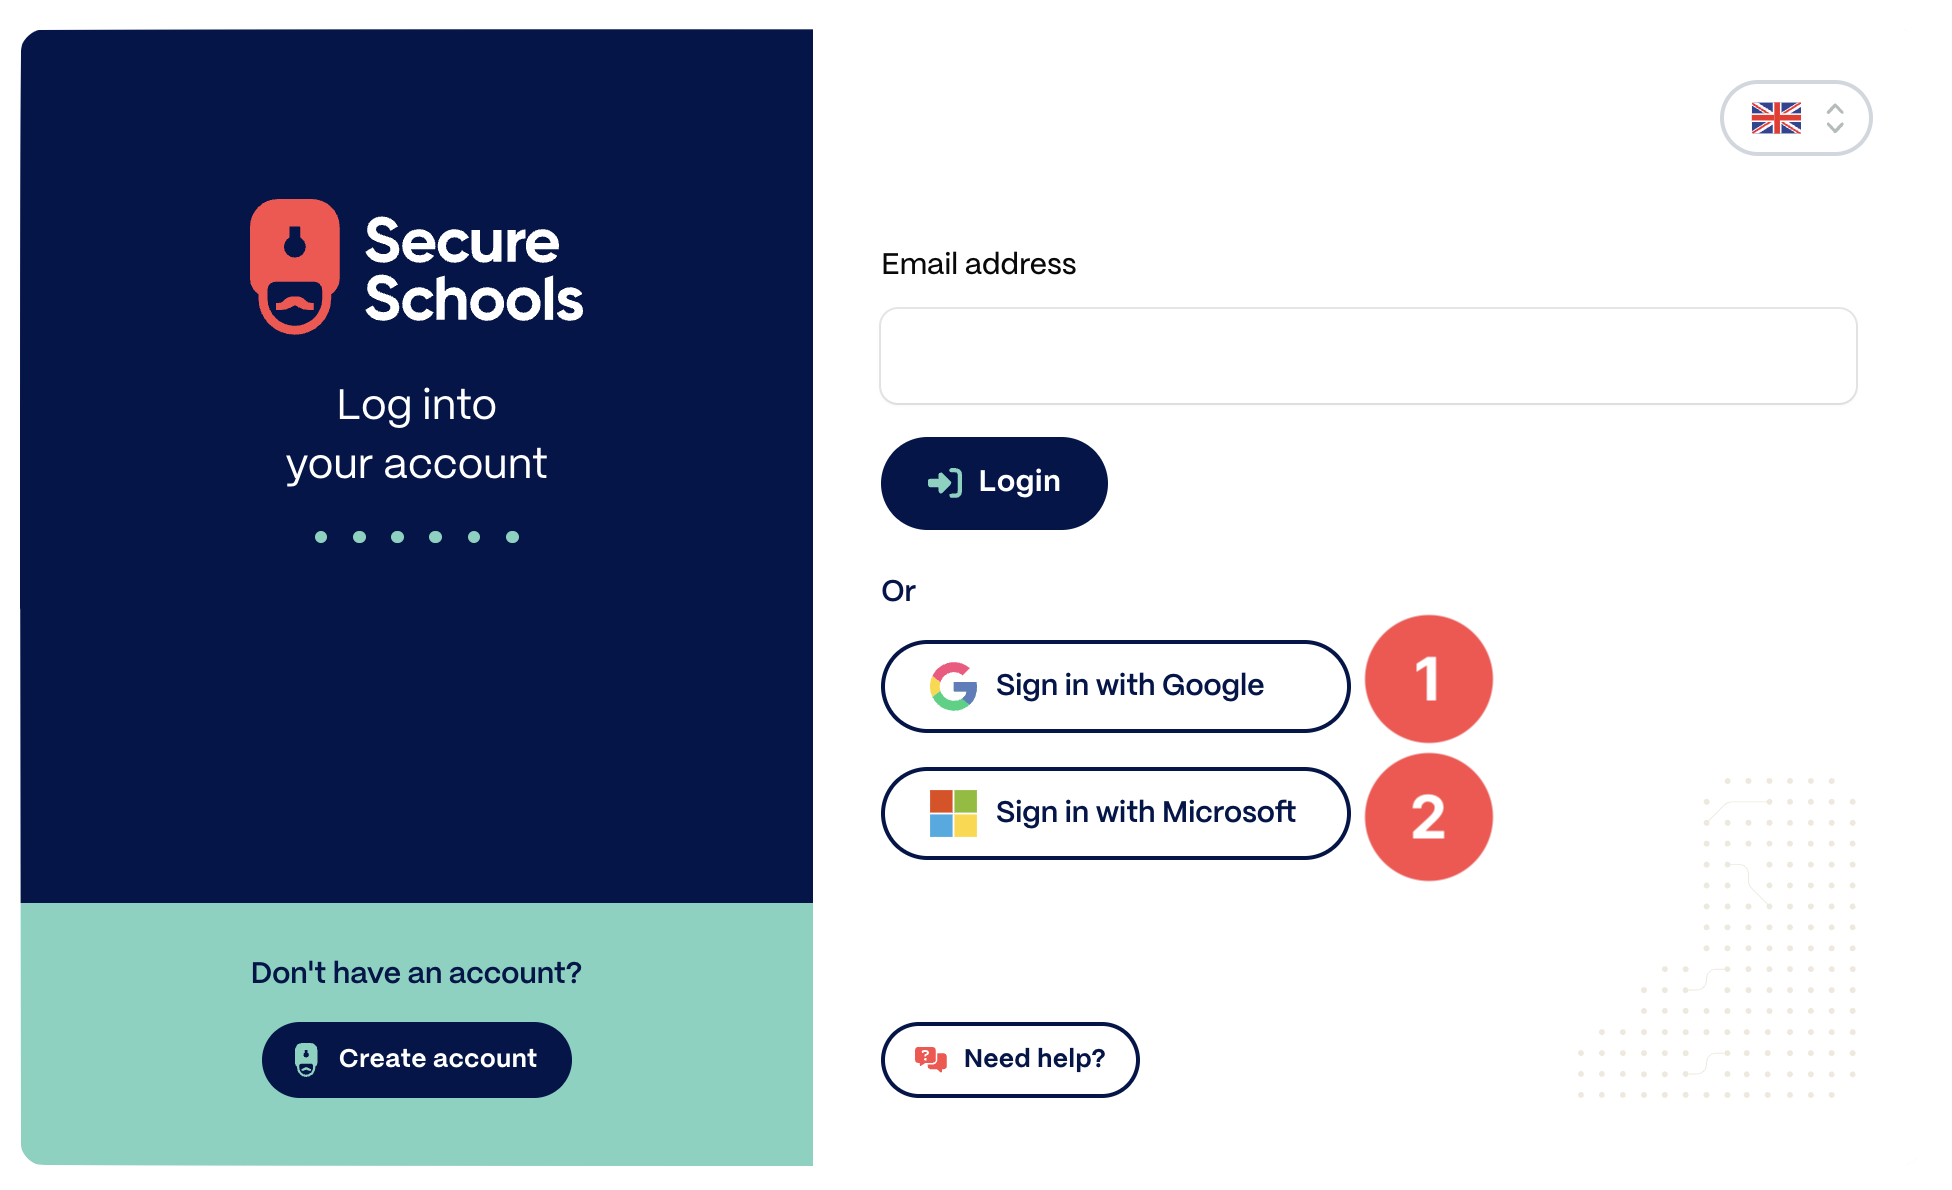Screen dimensions: 1952x1190
Task: Select the Sign in with Google option
Action: 1114,686
